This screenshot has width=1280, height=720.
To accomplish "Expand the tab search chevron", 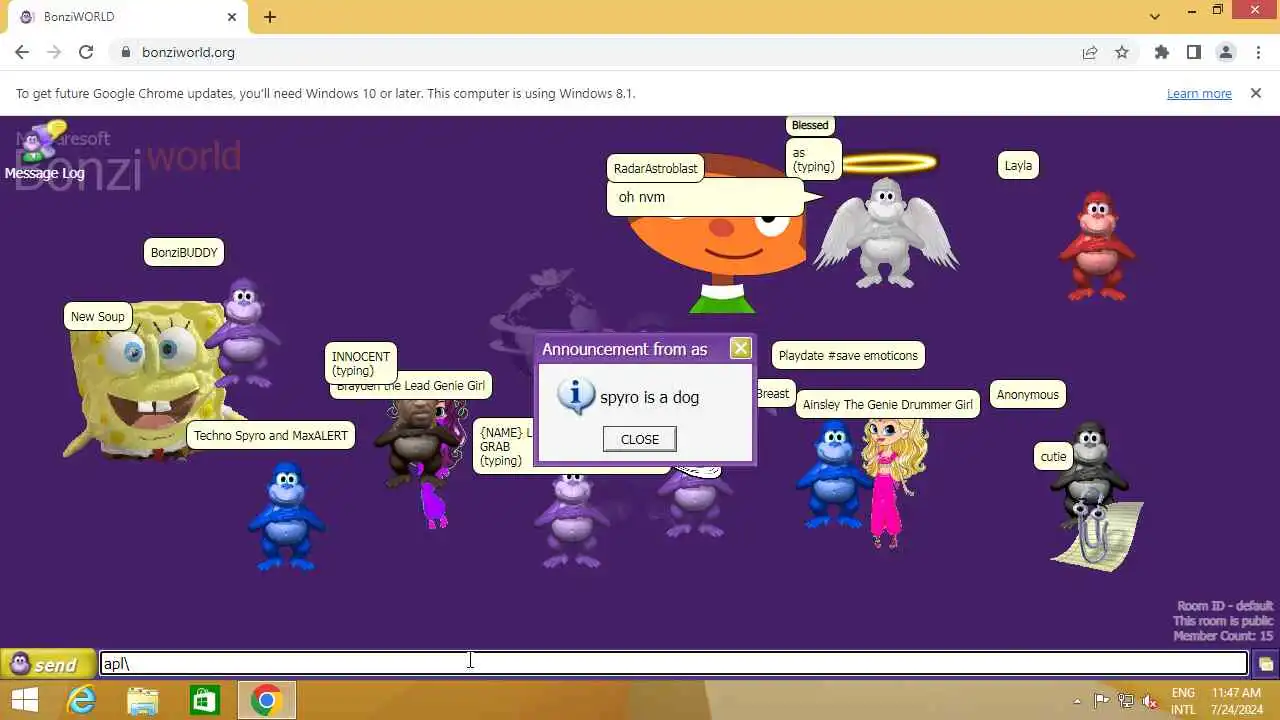I will click(x=1155, y=17).
